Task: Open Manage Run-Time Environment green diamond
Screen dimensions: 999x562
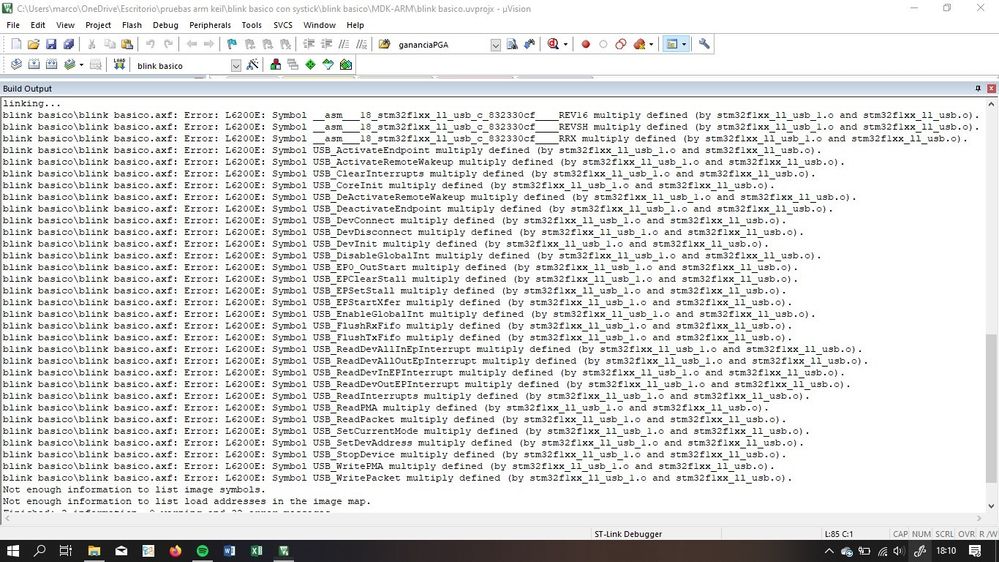Action: (310, 65)
